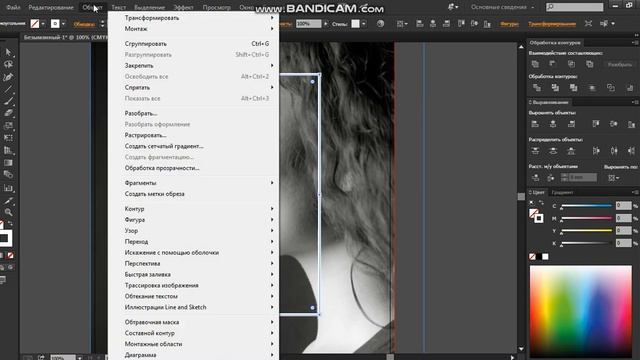Align vertical centers in the Align panel
This screenshot has width=640, height=360.
tap(613, 124)
